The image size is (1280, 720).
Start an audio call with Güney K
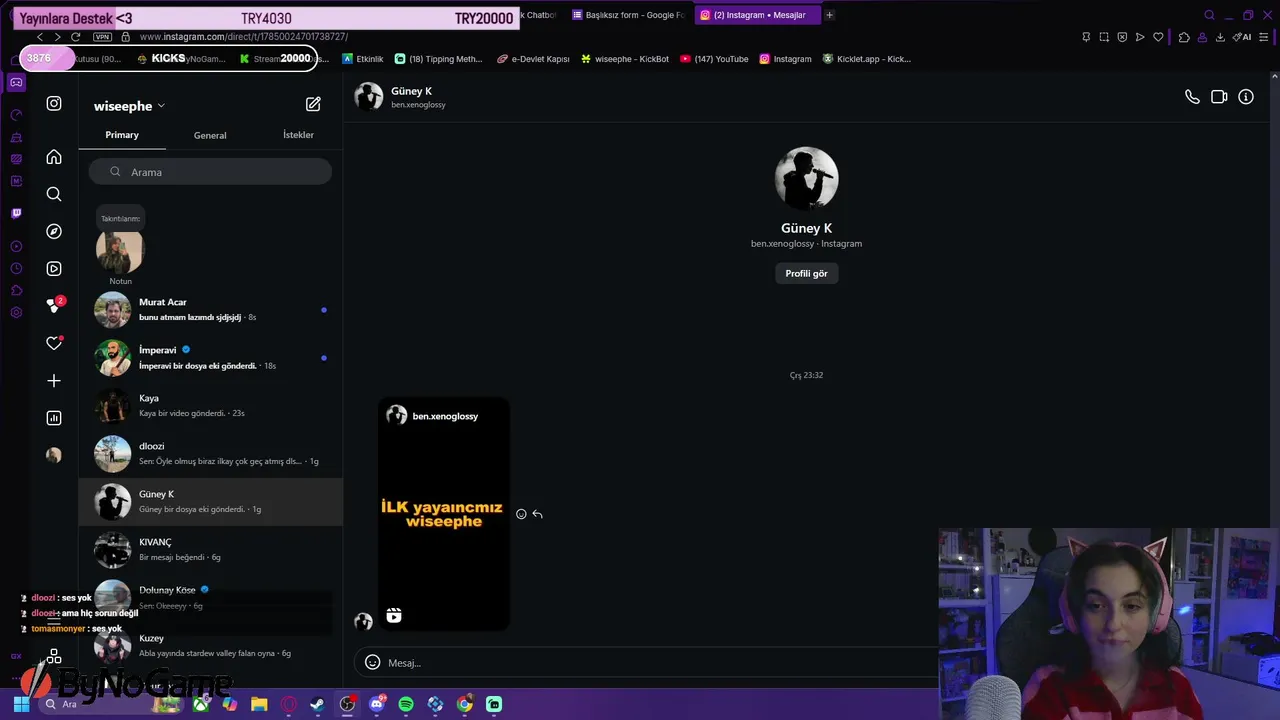click(x=1192, y=97)
